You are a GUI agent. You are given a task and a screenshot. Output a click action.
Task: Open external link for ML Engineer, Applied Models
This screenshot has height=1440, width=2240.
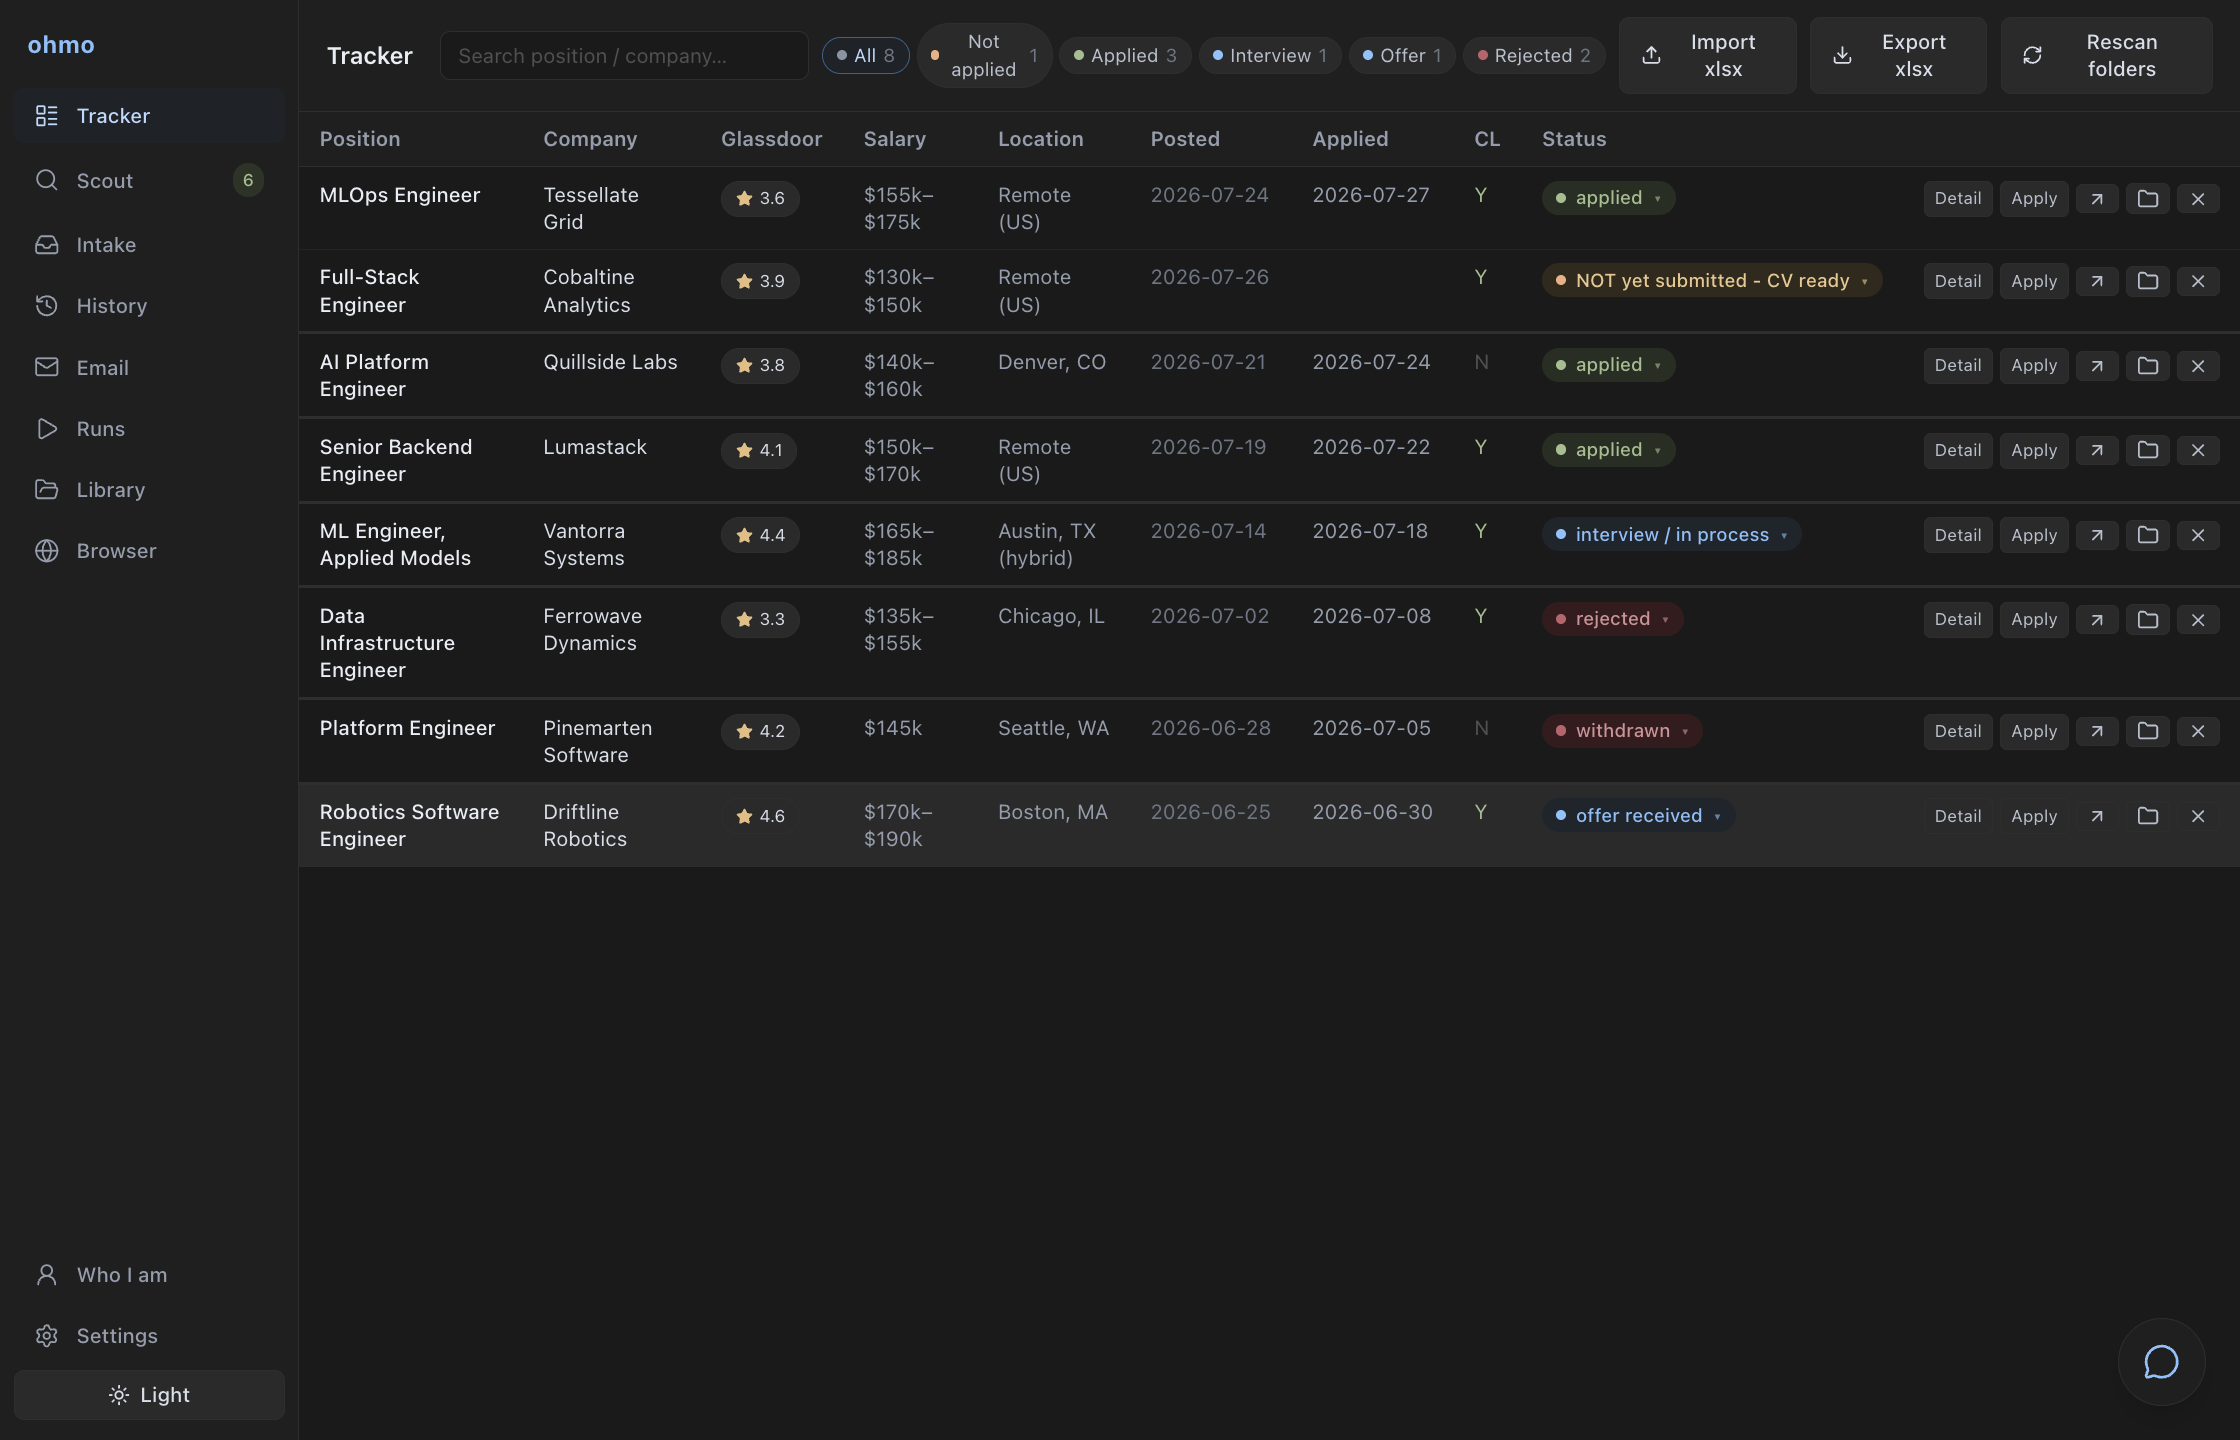[x=2097, y=535]
